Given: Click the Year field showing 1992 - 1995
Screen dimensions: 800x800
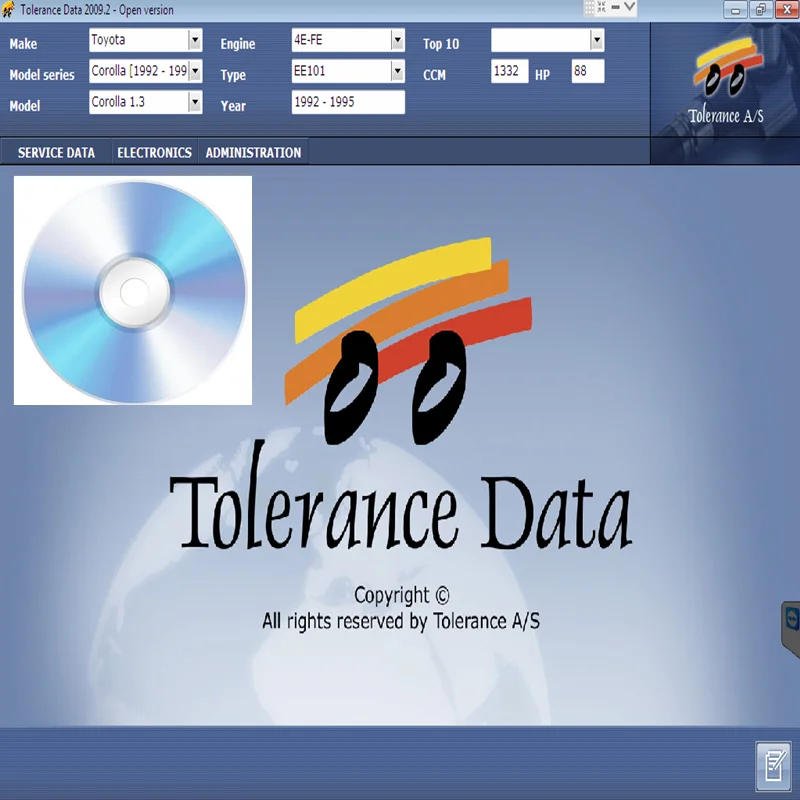Looking at the screenshot, I should point(348,102).
